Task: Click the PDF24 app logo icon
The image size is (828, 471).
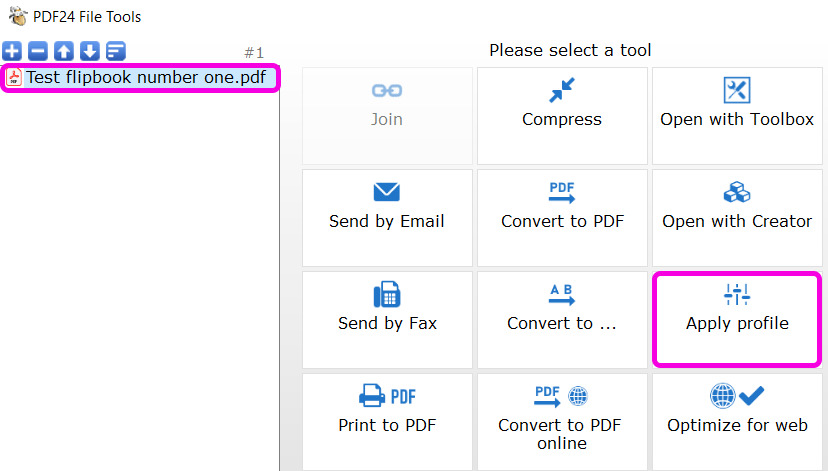Action: click(x=18, y=16)
